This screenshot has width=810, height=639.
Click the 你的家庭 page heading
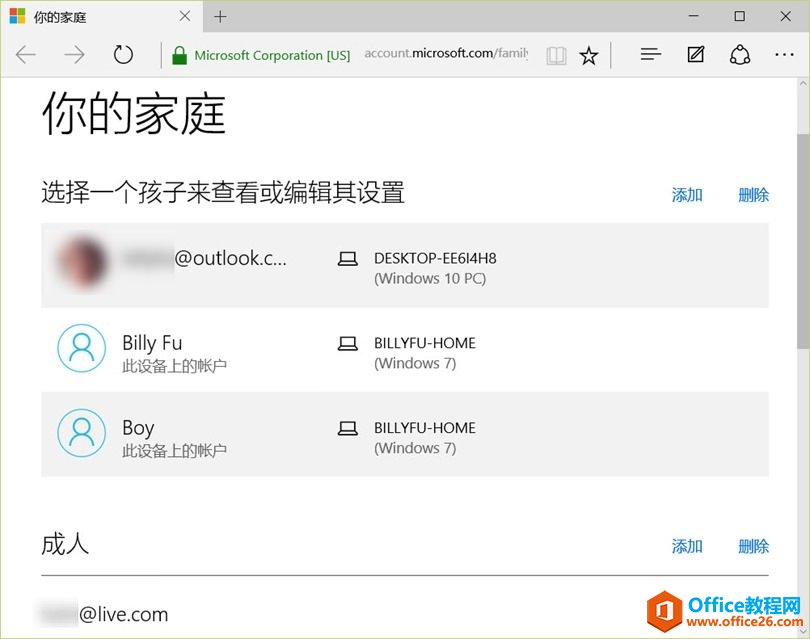tap(134, 114)
